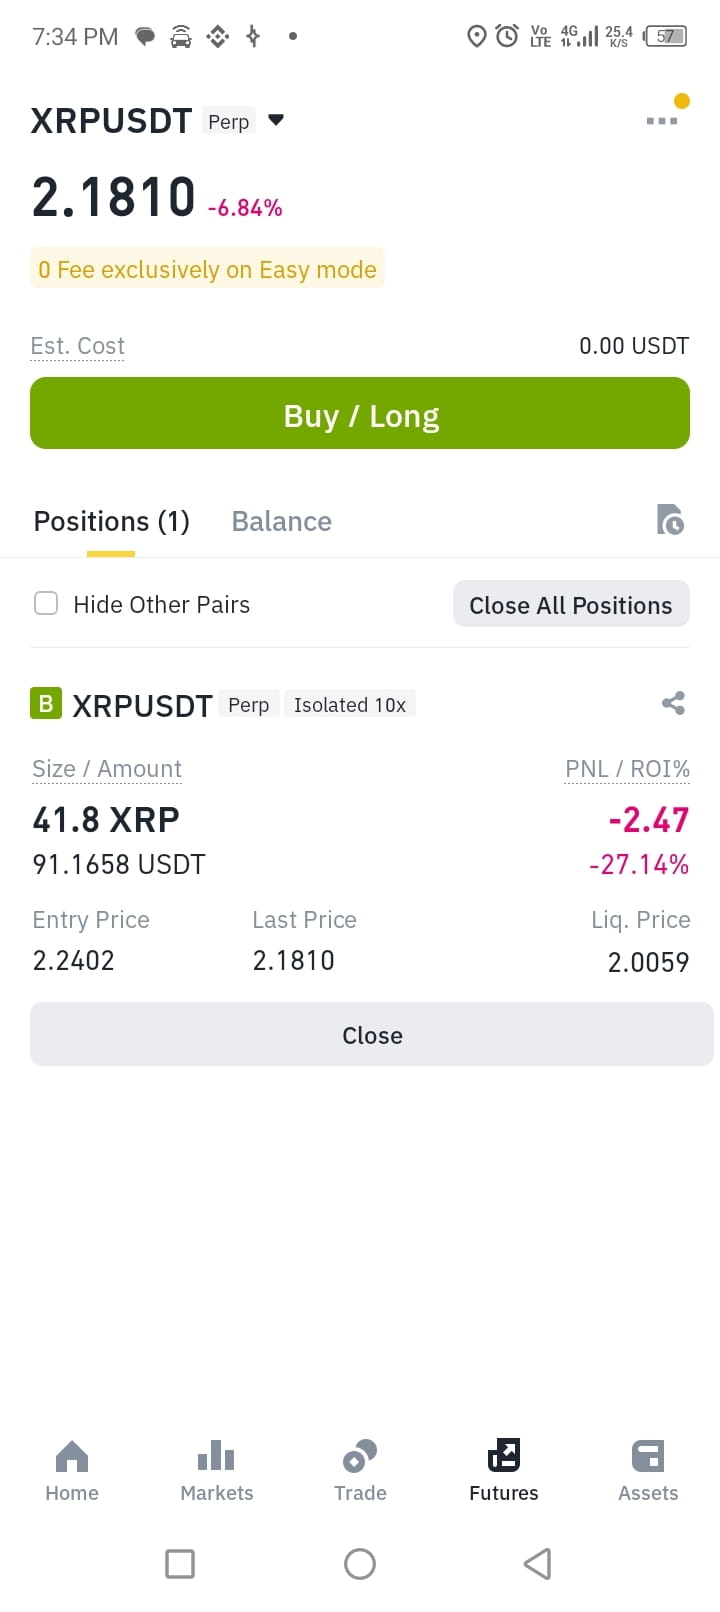The image size is (720, 1612).
Task: Tap Close All Positions button
Action: coord(571,604)
